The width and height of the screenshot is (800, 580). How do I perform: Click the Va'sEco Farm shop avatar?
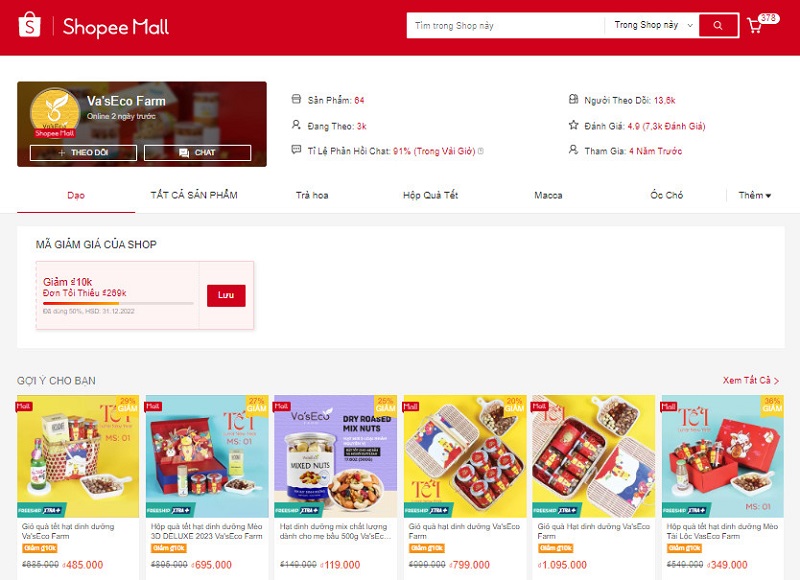55,112
